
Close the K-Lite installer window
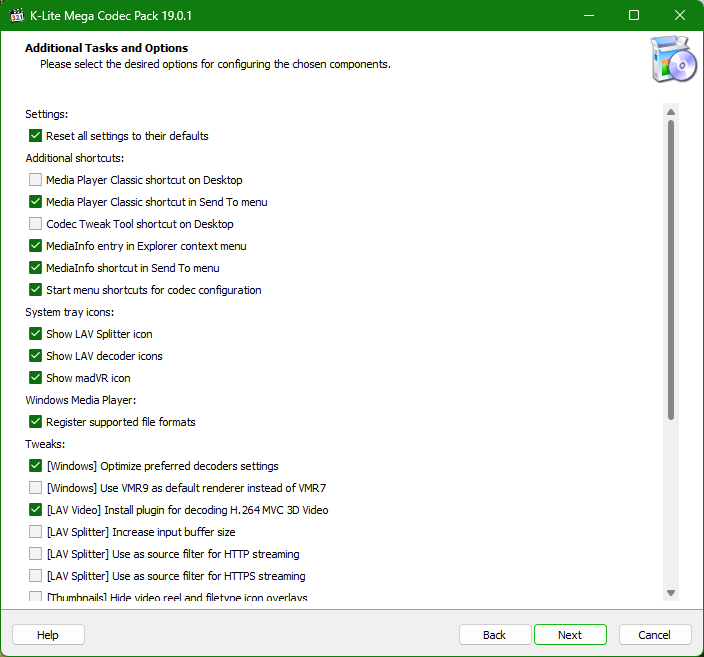[680, 15]
